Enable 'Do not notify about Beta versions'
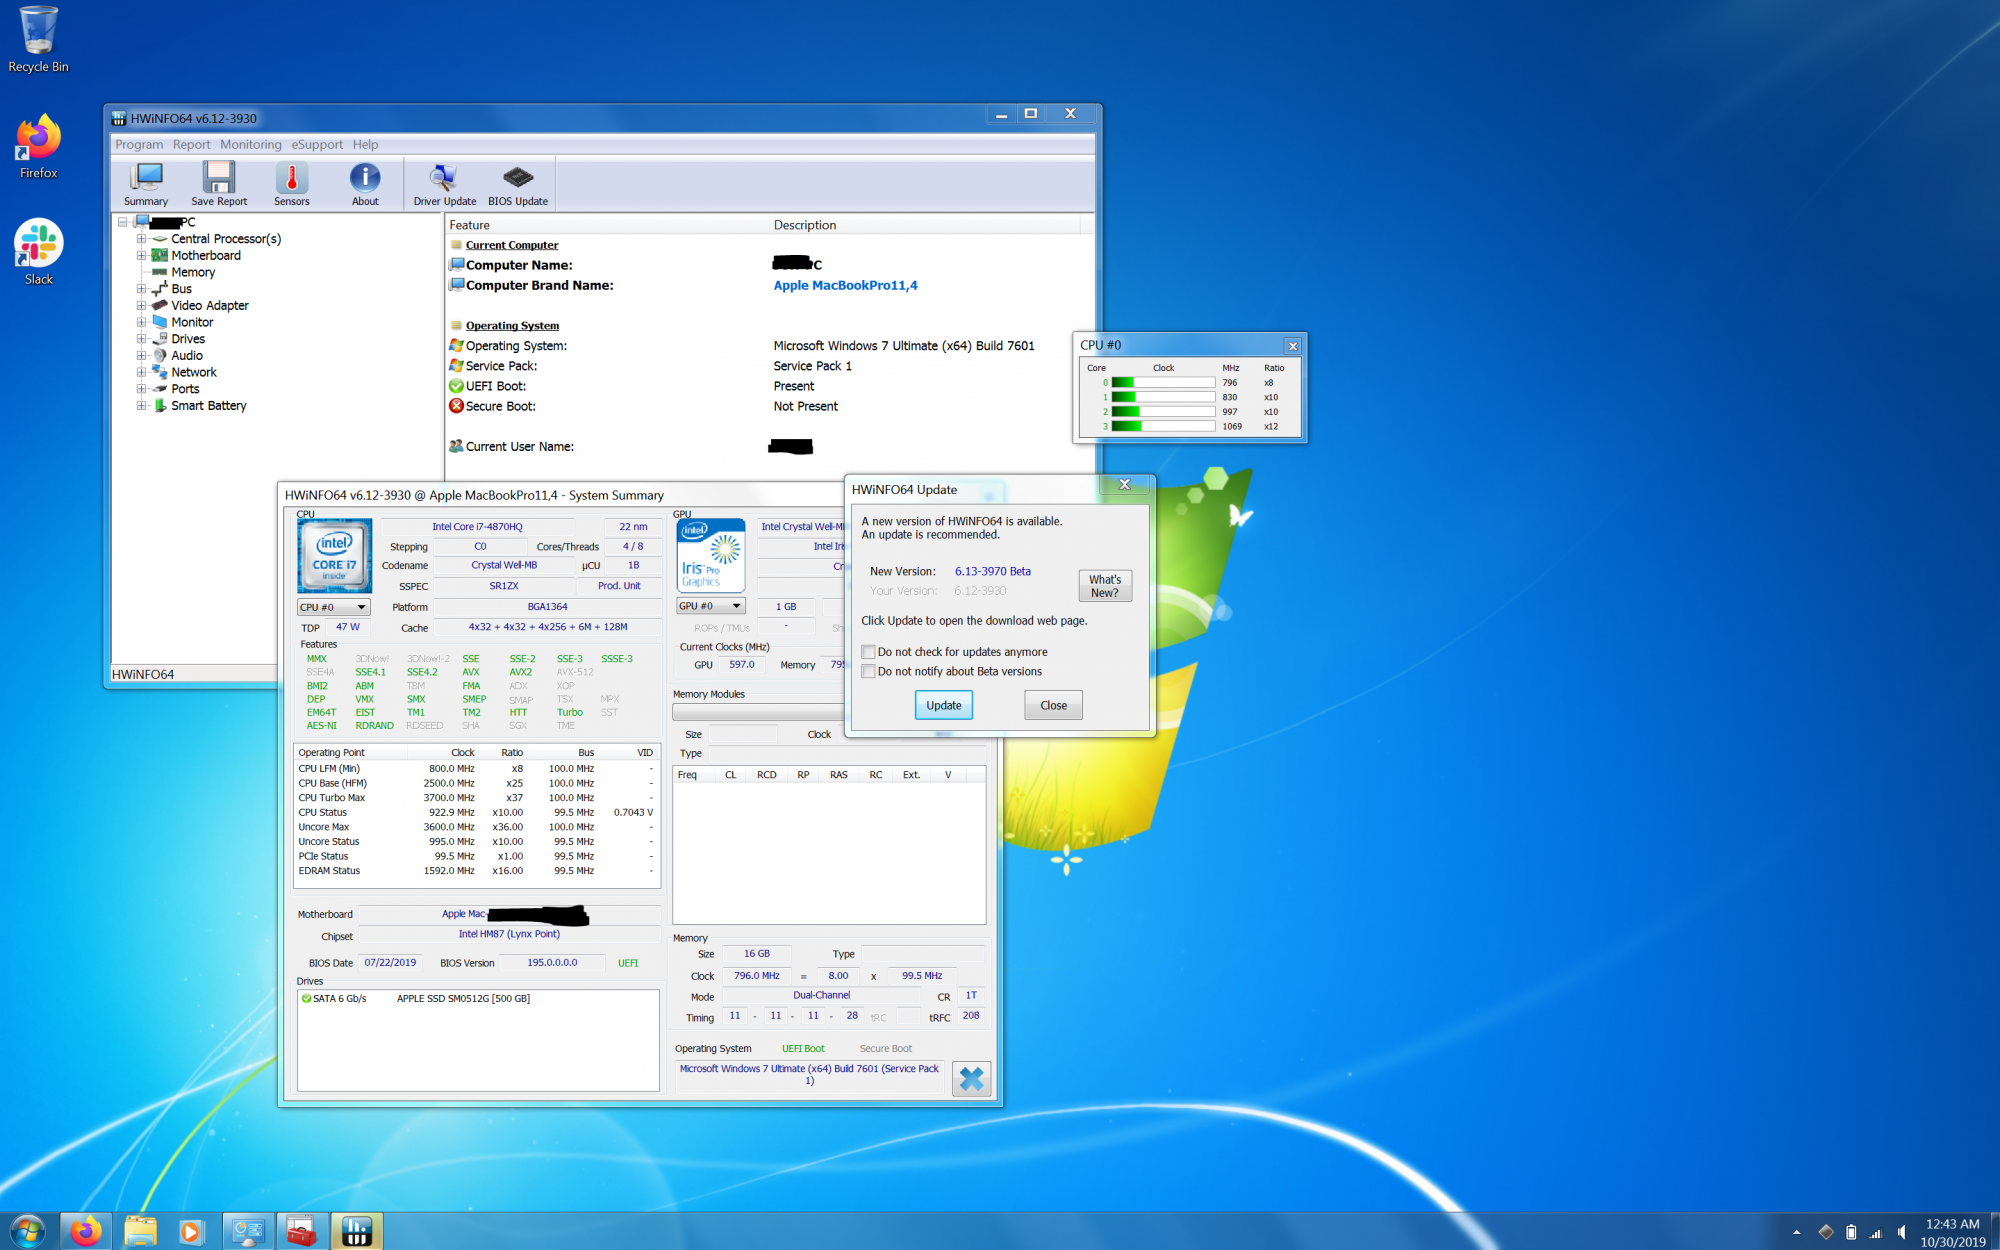Screen dimensions: 2000x1250 [869, 672]
